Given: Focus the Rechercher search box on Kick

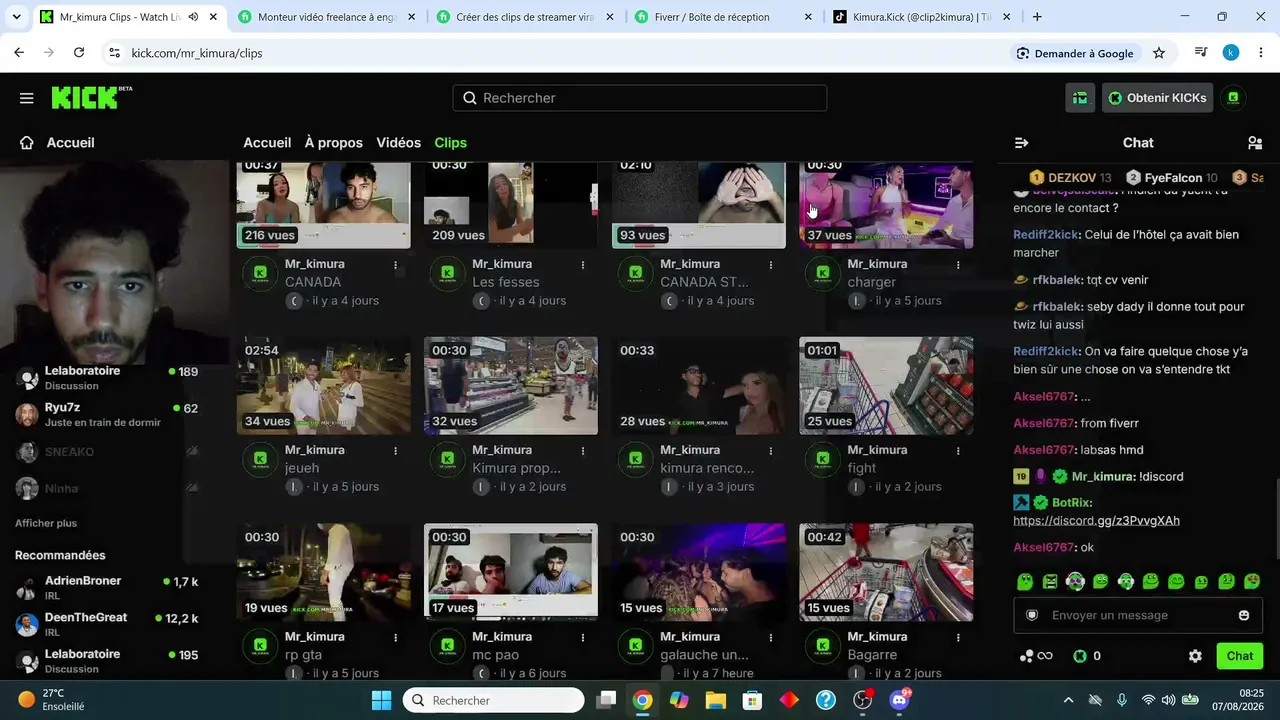Looking at the screenshot, I should (x=640, y=98).
